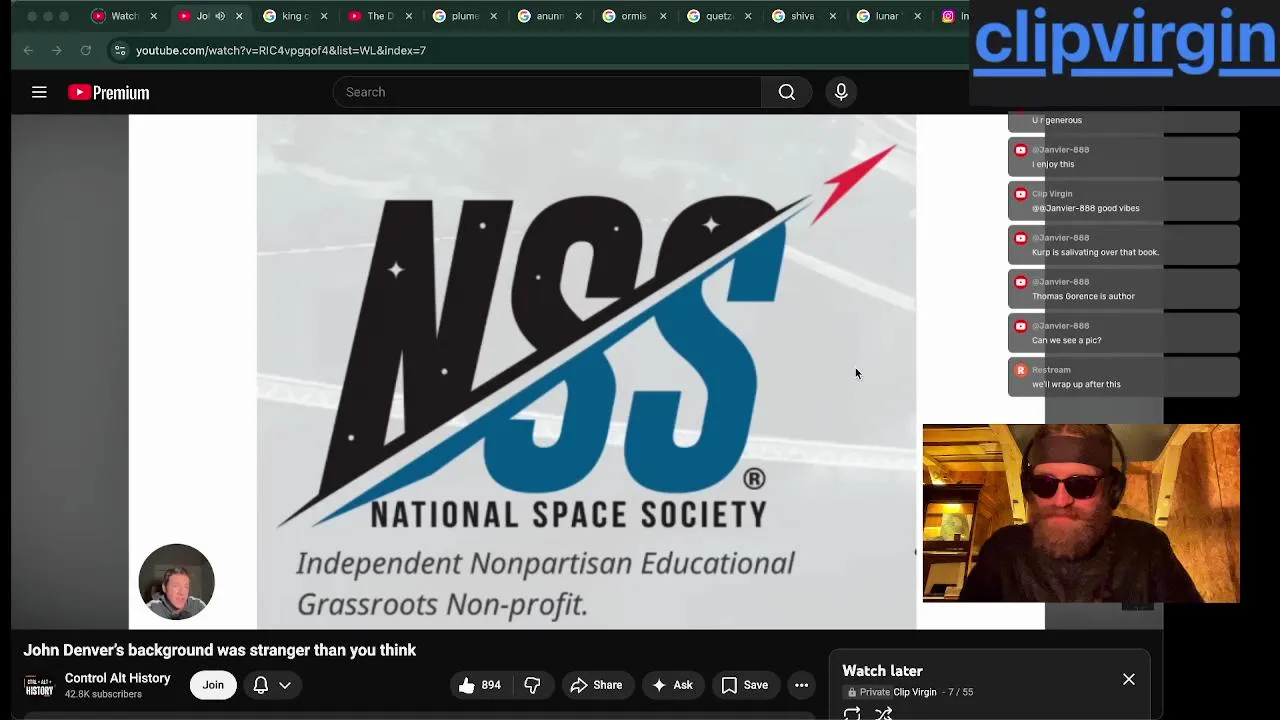This screenshot has height=720, width=1280.
Task: Click chat message 'Can we see a pic?'
Action: tap(1066, 340)
